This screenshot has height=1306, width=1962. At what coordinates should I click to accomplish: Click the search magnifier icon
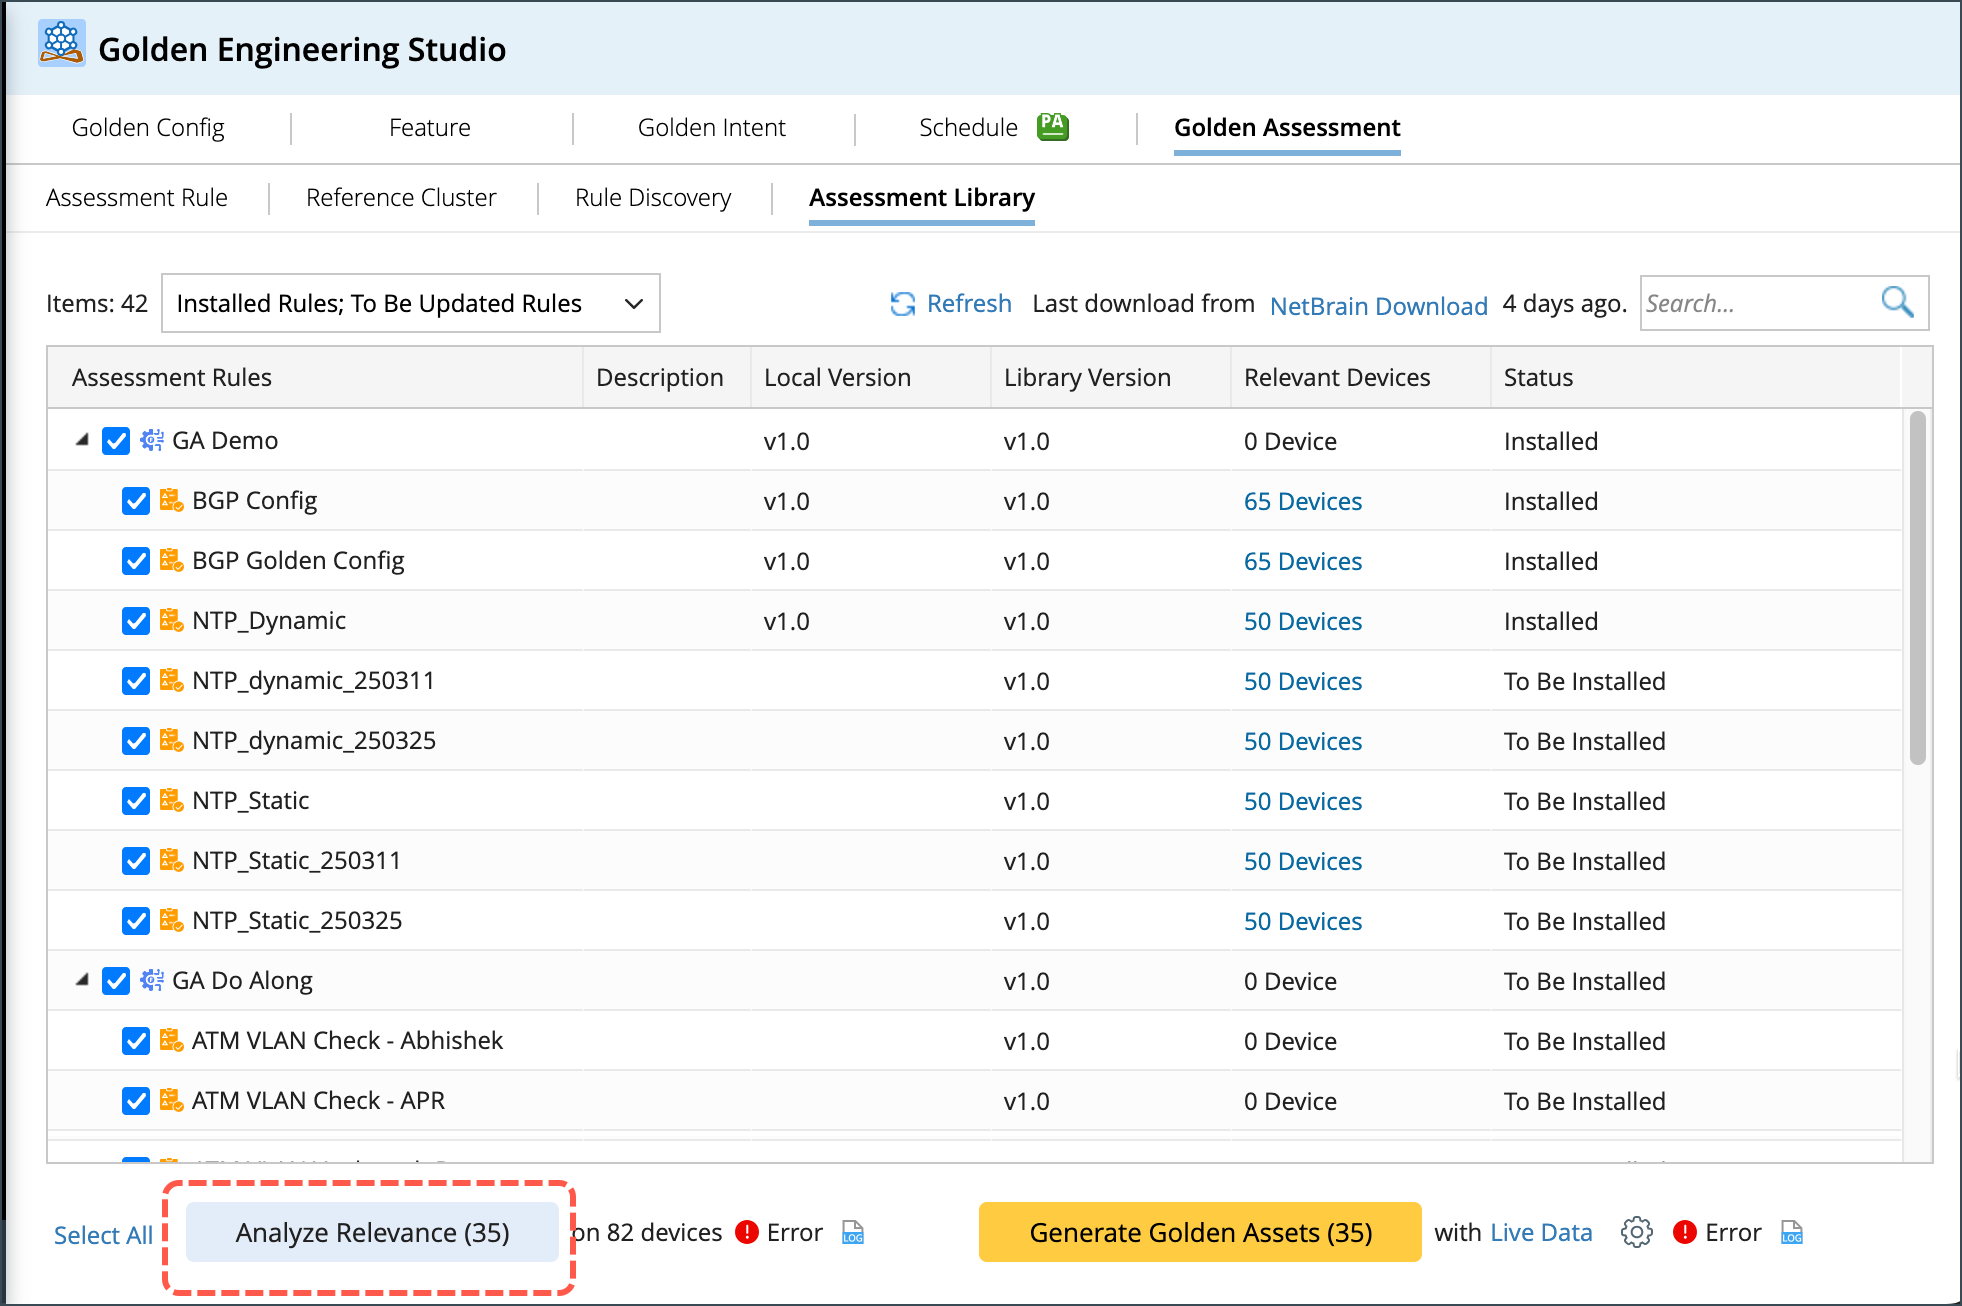tap(1896, 302)
